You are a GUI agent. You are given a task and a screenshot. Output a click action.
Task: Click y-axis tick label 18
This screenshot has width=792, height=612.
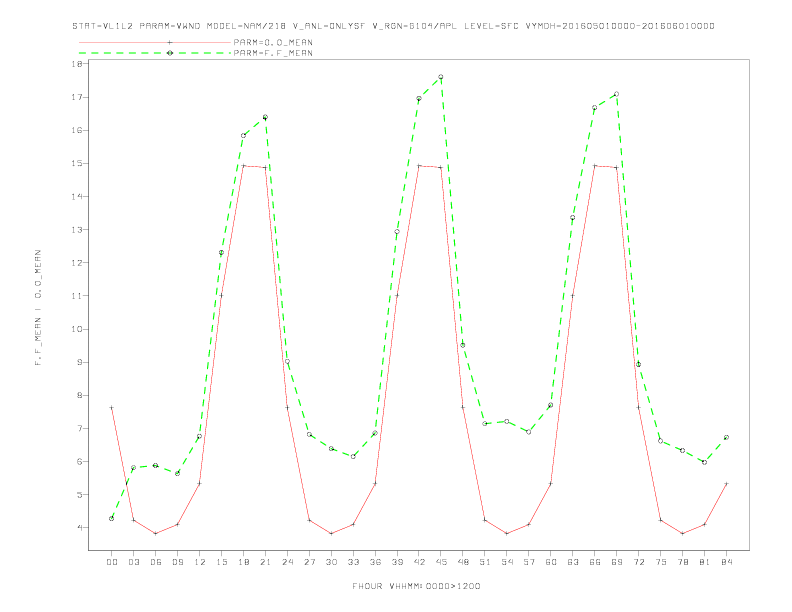tap(77, 64)
